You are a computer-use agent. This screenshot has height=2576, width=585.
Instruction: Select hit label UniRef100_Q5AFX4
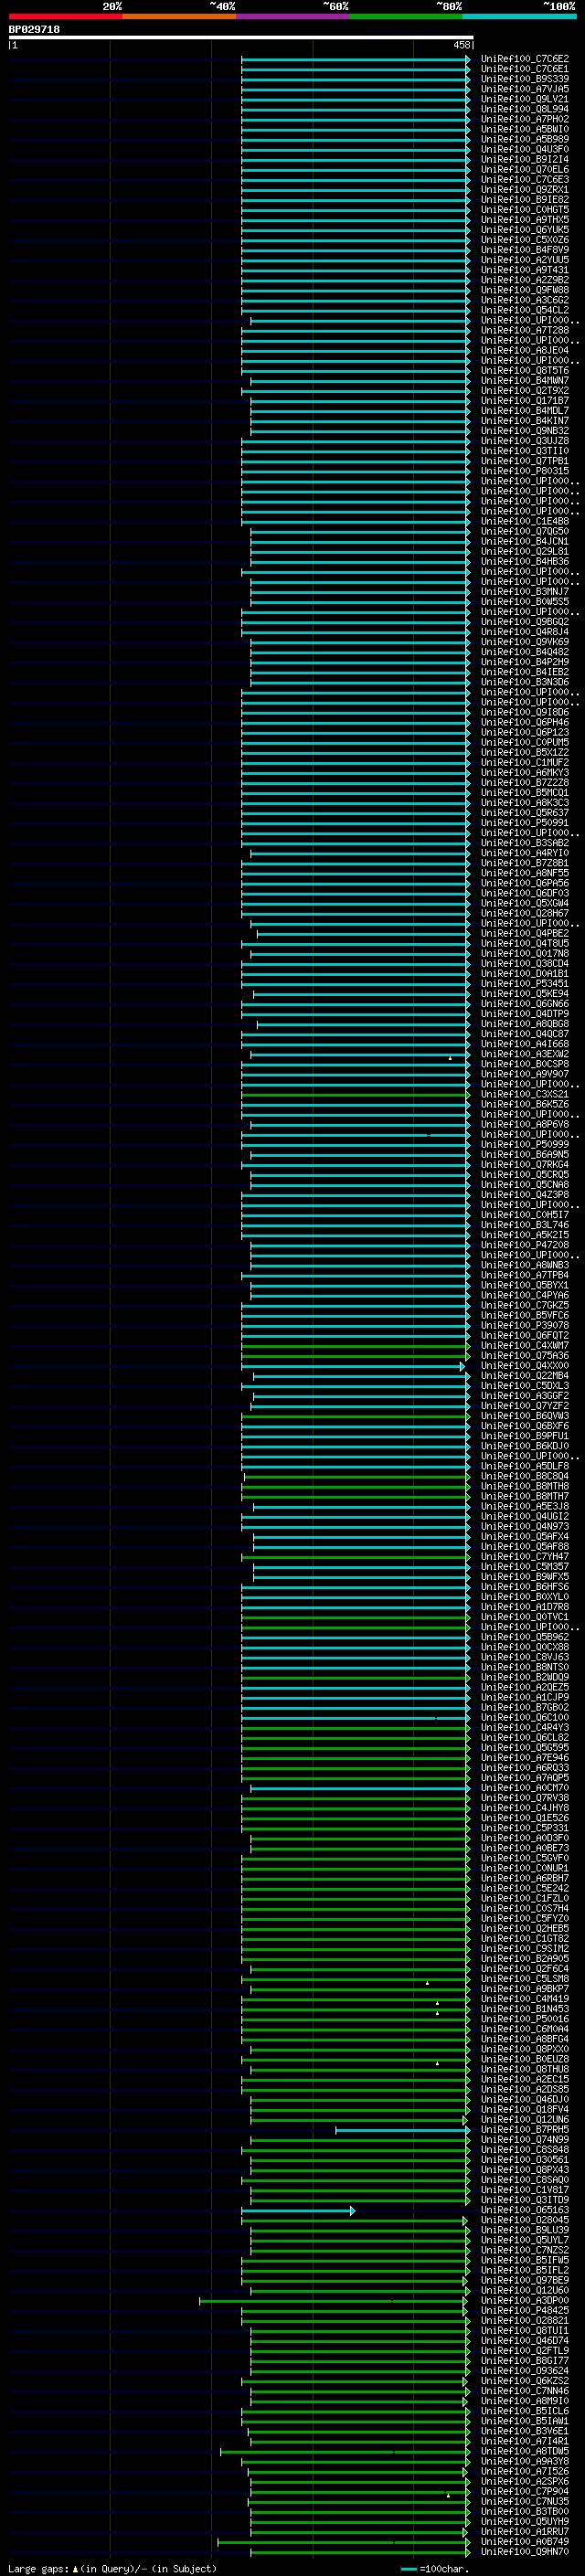(524, 1537)
